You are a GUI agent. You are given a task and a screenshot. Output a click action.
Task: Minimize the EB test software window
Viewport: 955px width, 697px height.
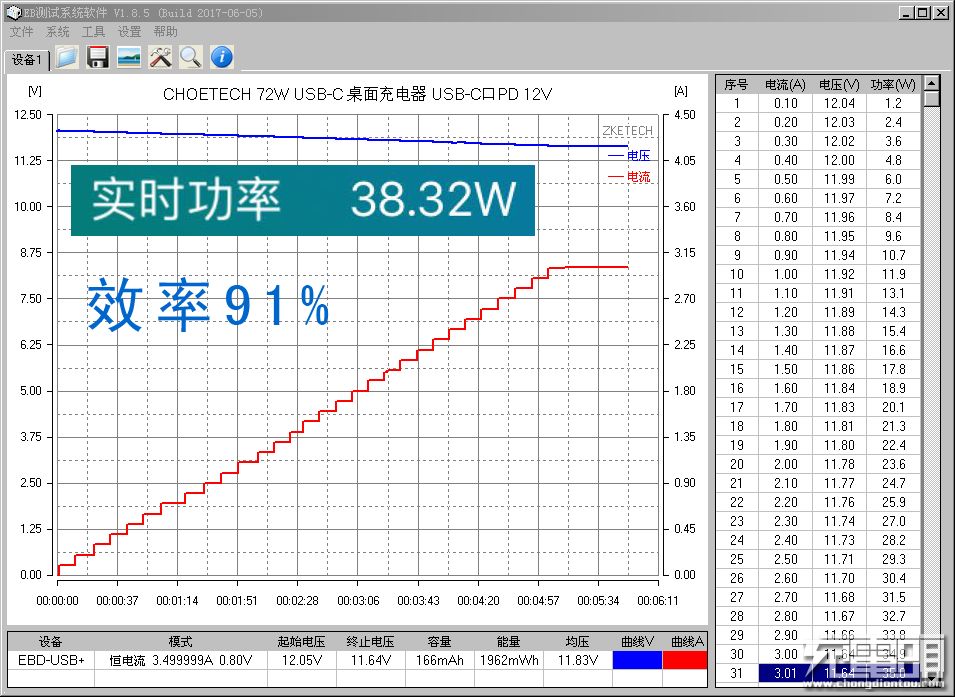(906, 12)
